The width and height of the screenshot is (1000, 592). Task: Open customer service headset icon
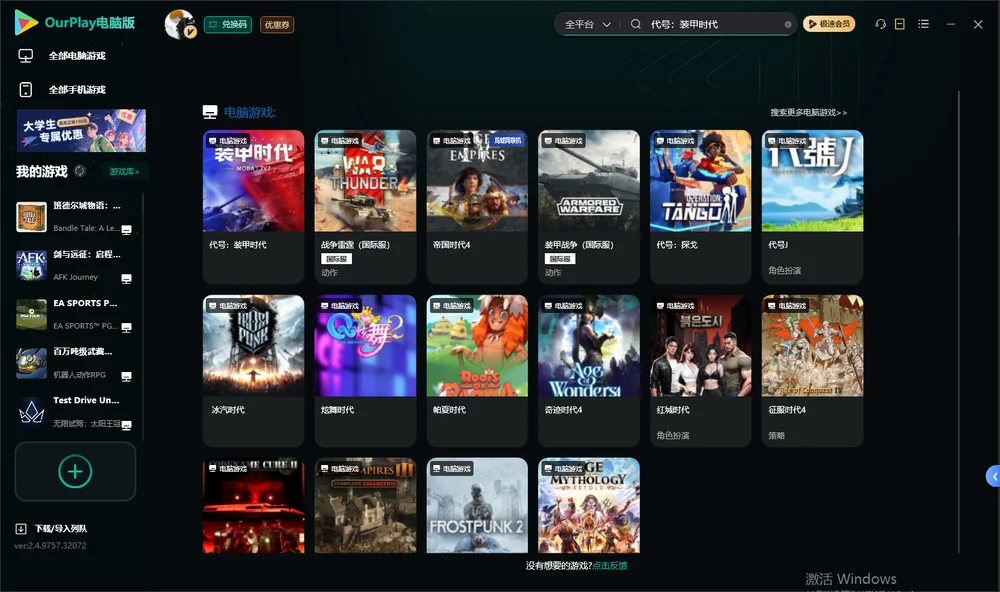coord(880,24)
